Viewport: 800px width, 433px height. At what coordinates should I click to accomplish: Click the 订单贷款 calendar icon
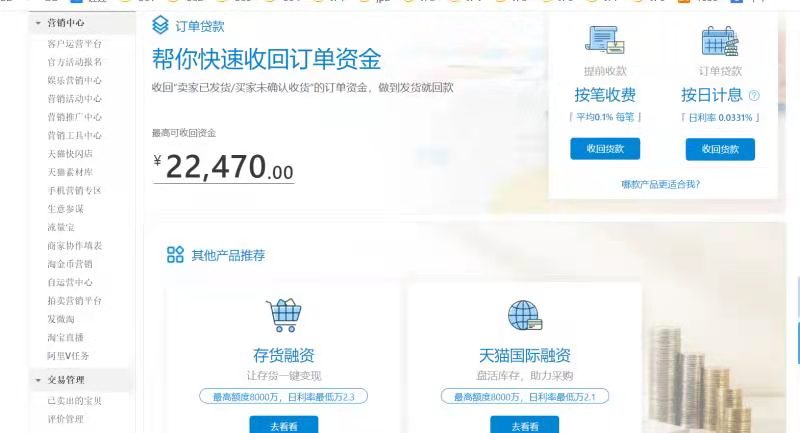tap(719, 41)
